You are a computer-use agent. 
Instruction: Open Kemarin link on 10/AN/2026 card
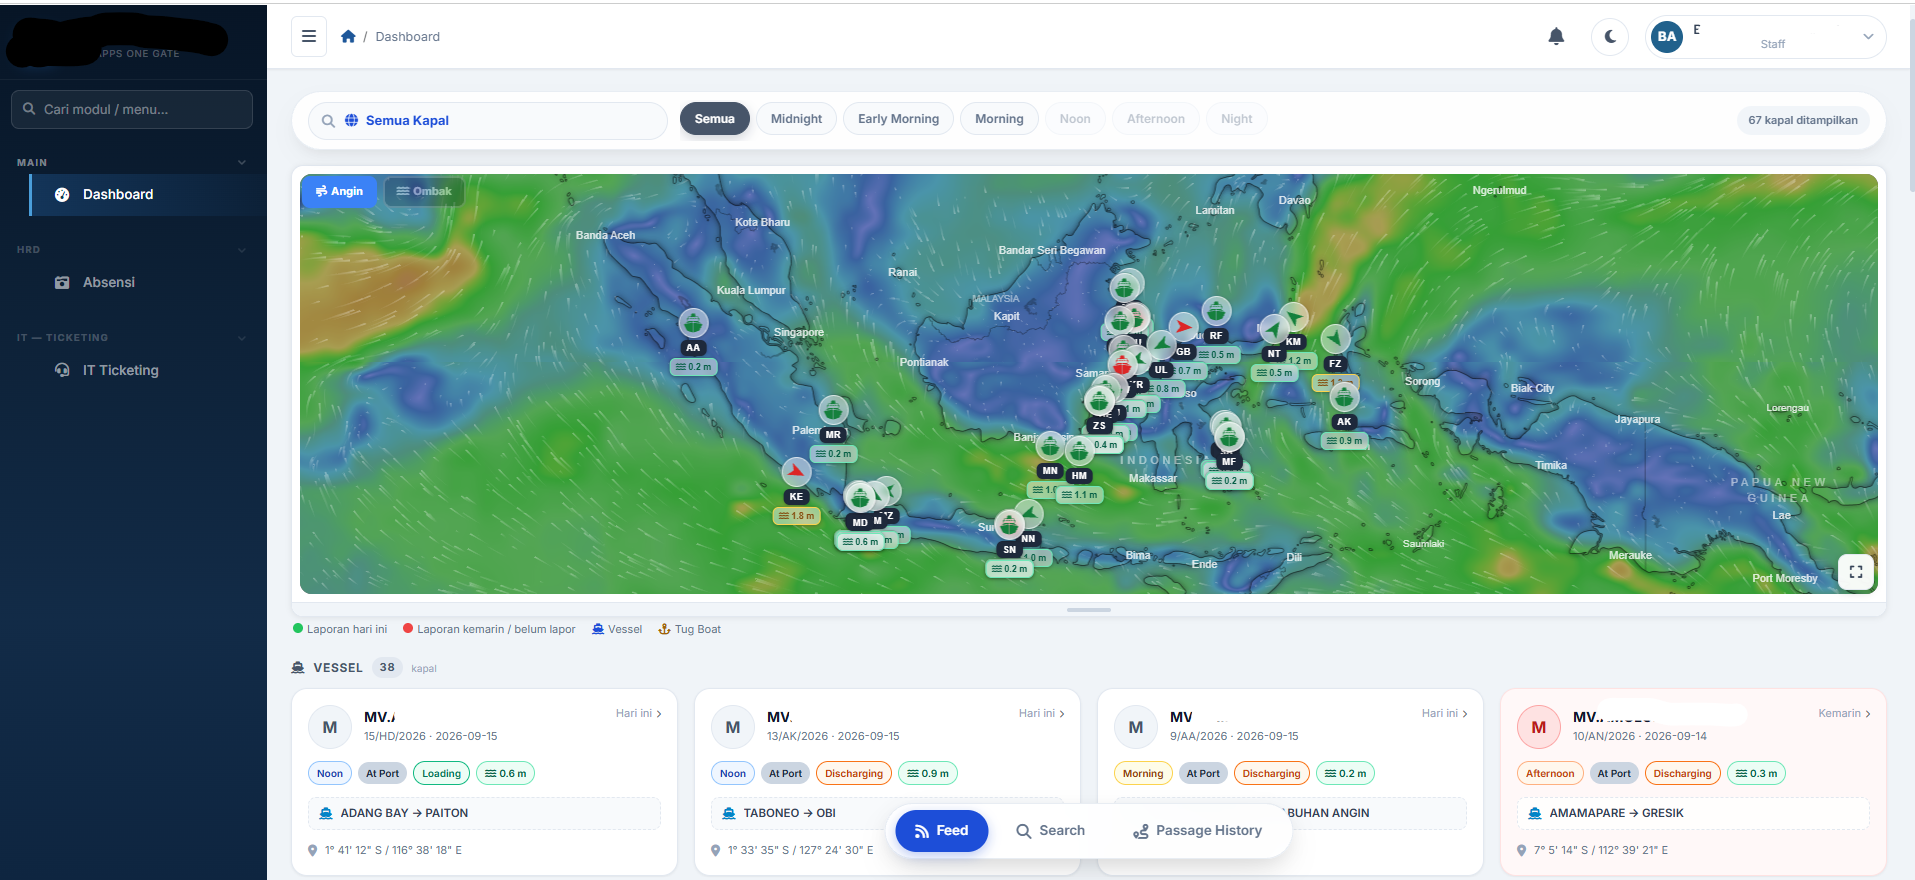1845,713
